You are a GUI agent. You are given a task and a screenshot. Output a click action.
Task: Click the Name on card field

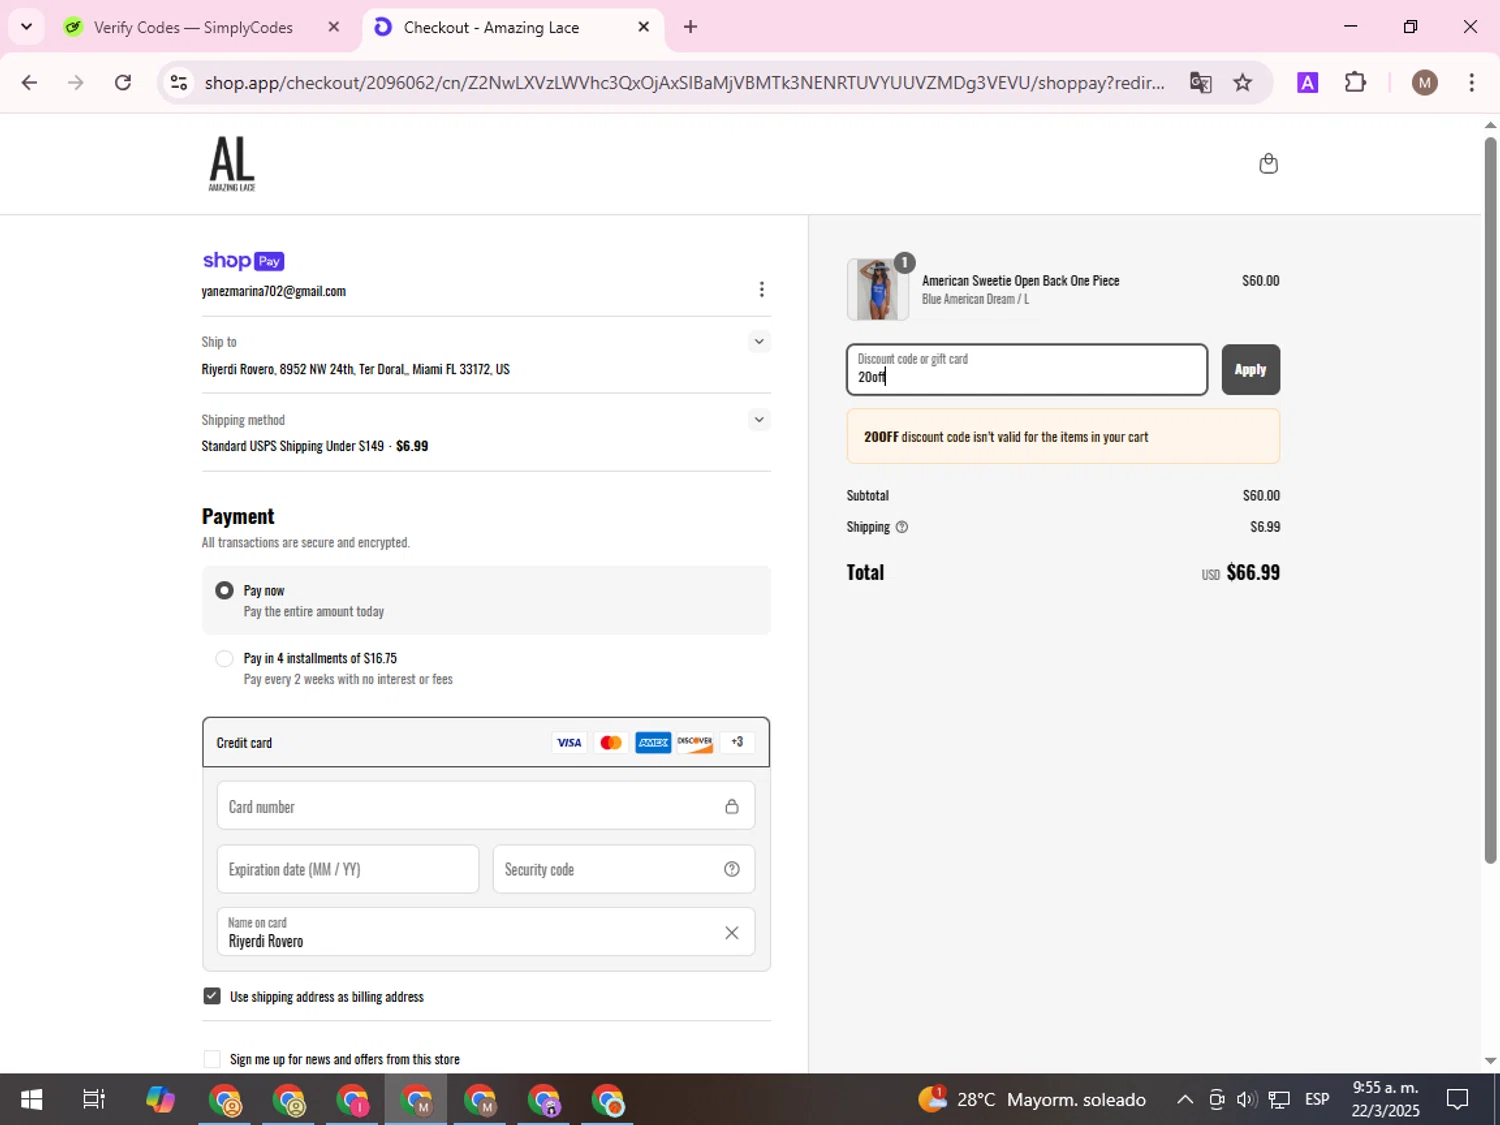[x=485, y=932]
